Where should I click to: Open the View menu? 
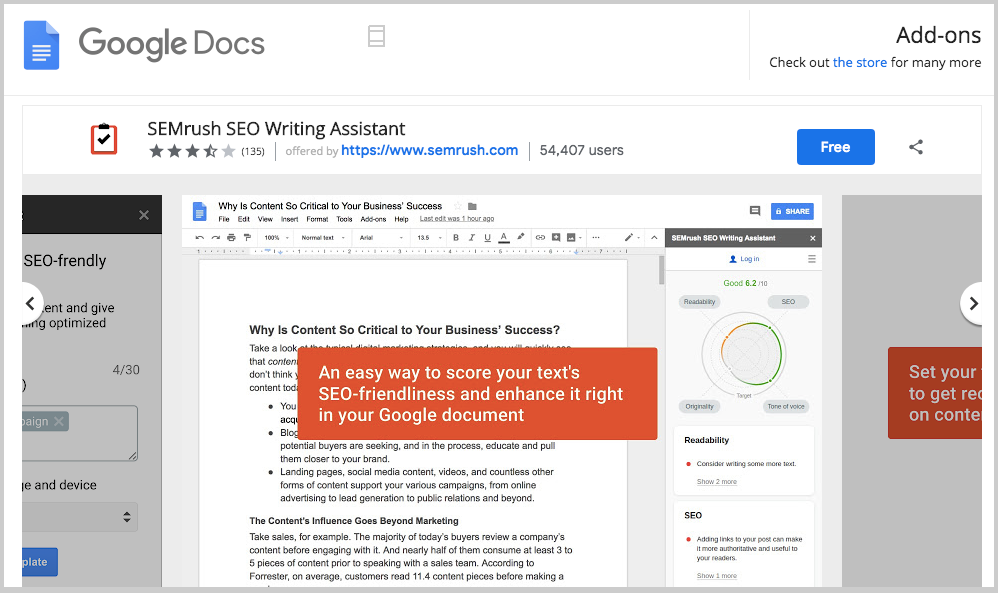click(x=265, y=219)
